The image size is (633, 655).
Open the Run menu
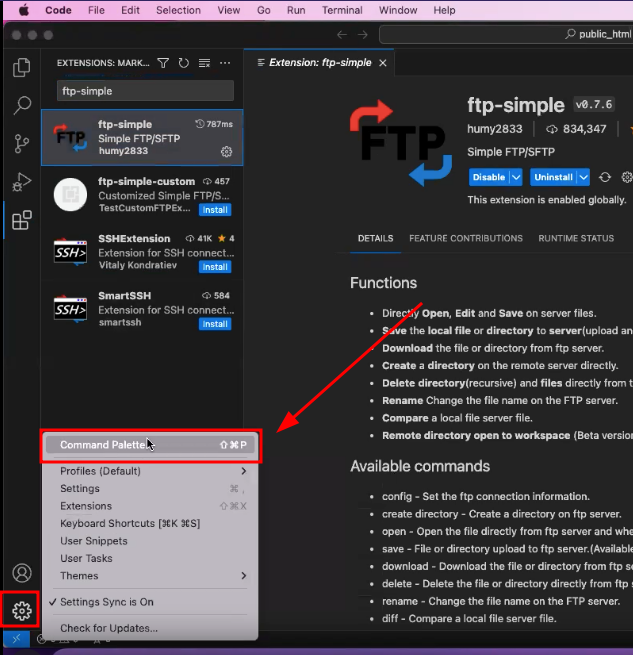pos(296,10)
